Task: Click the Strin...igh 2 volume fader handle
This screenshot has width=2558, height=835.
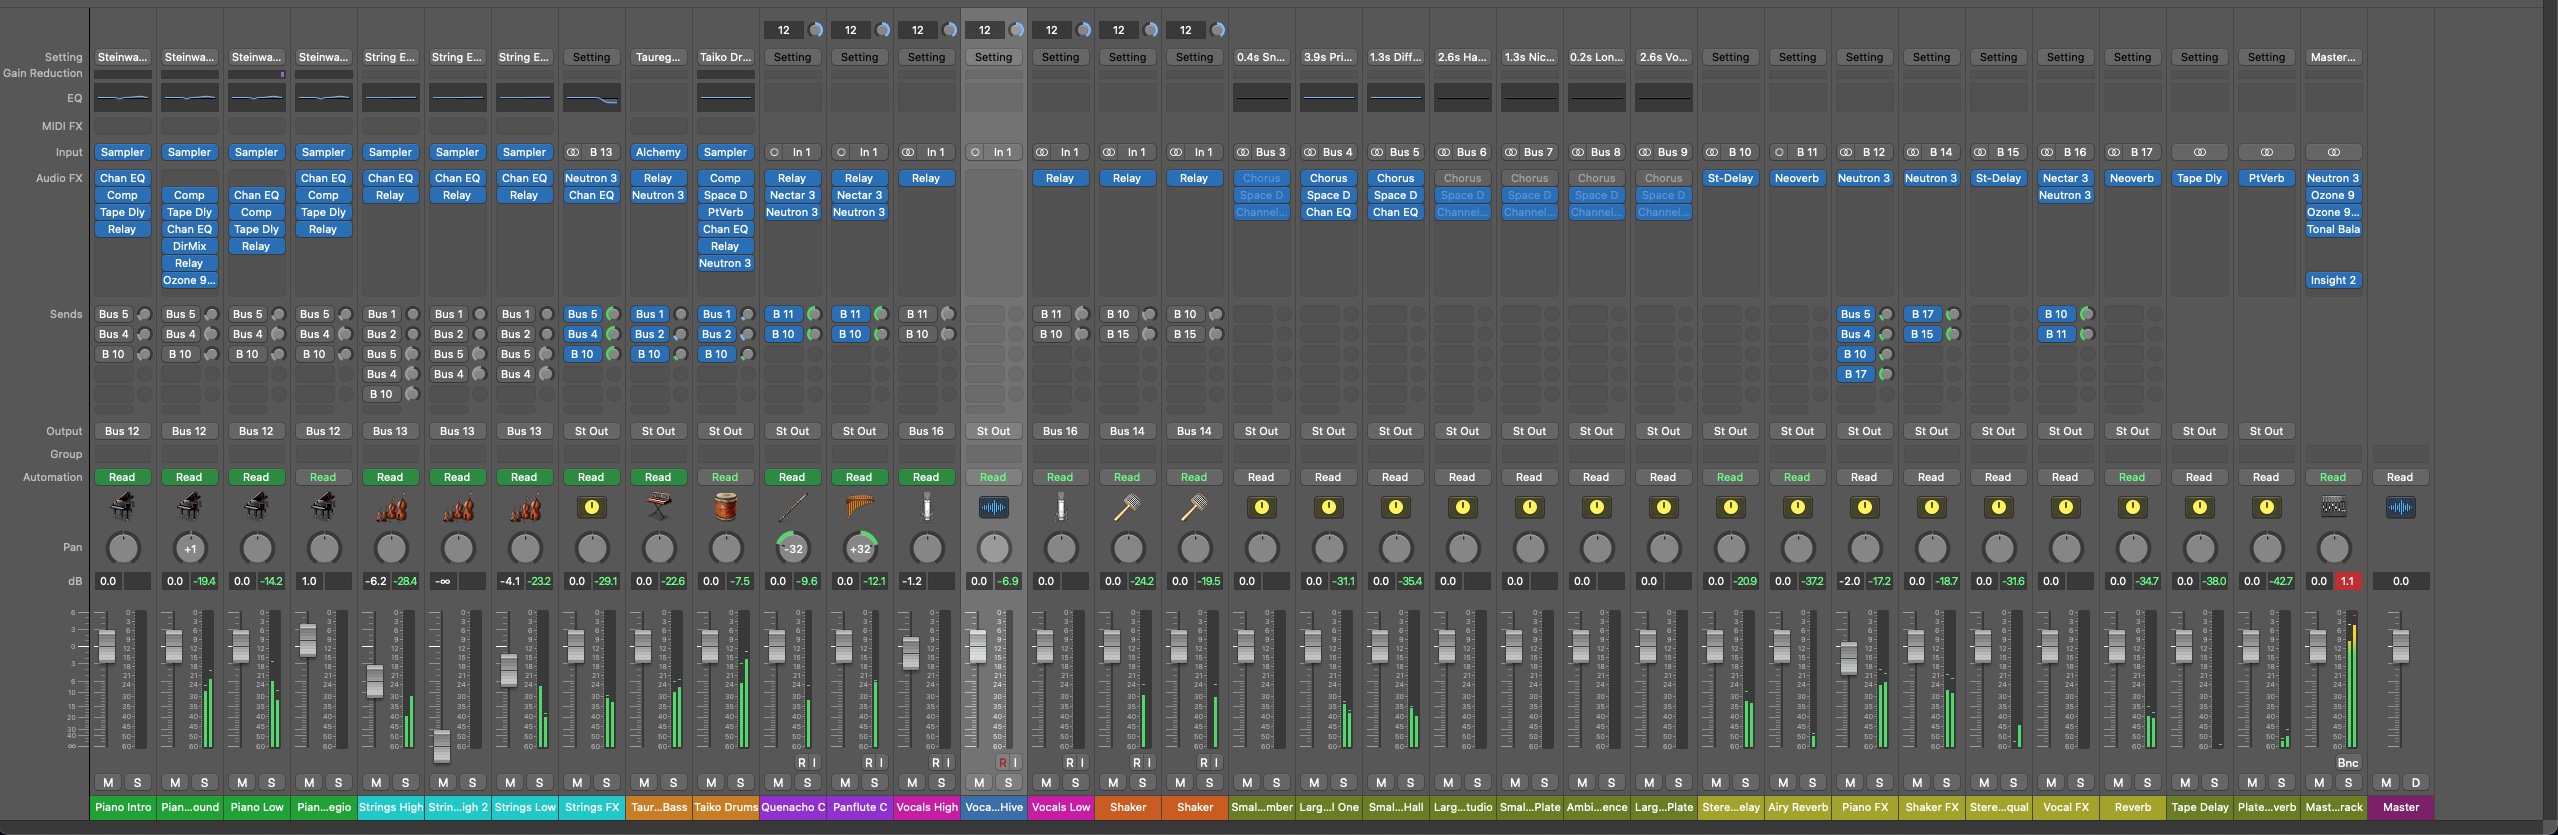Action: (441, 746)
